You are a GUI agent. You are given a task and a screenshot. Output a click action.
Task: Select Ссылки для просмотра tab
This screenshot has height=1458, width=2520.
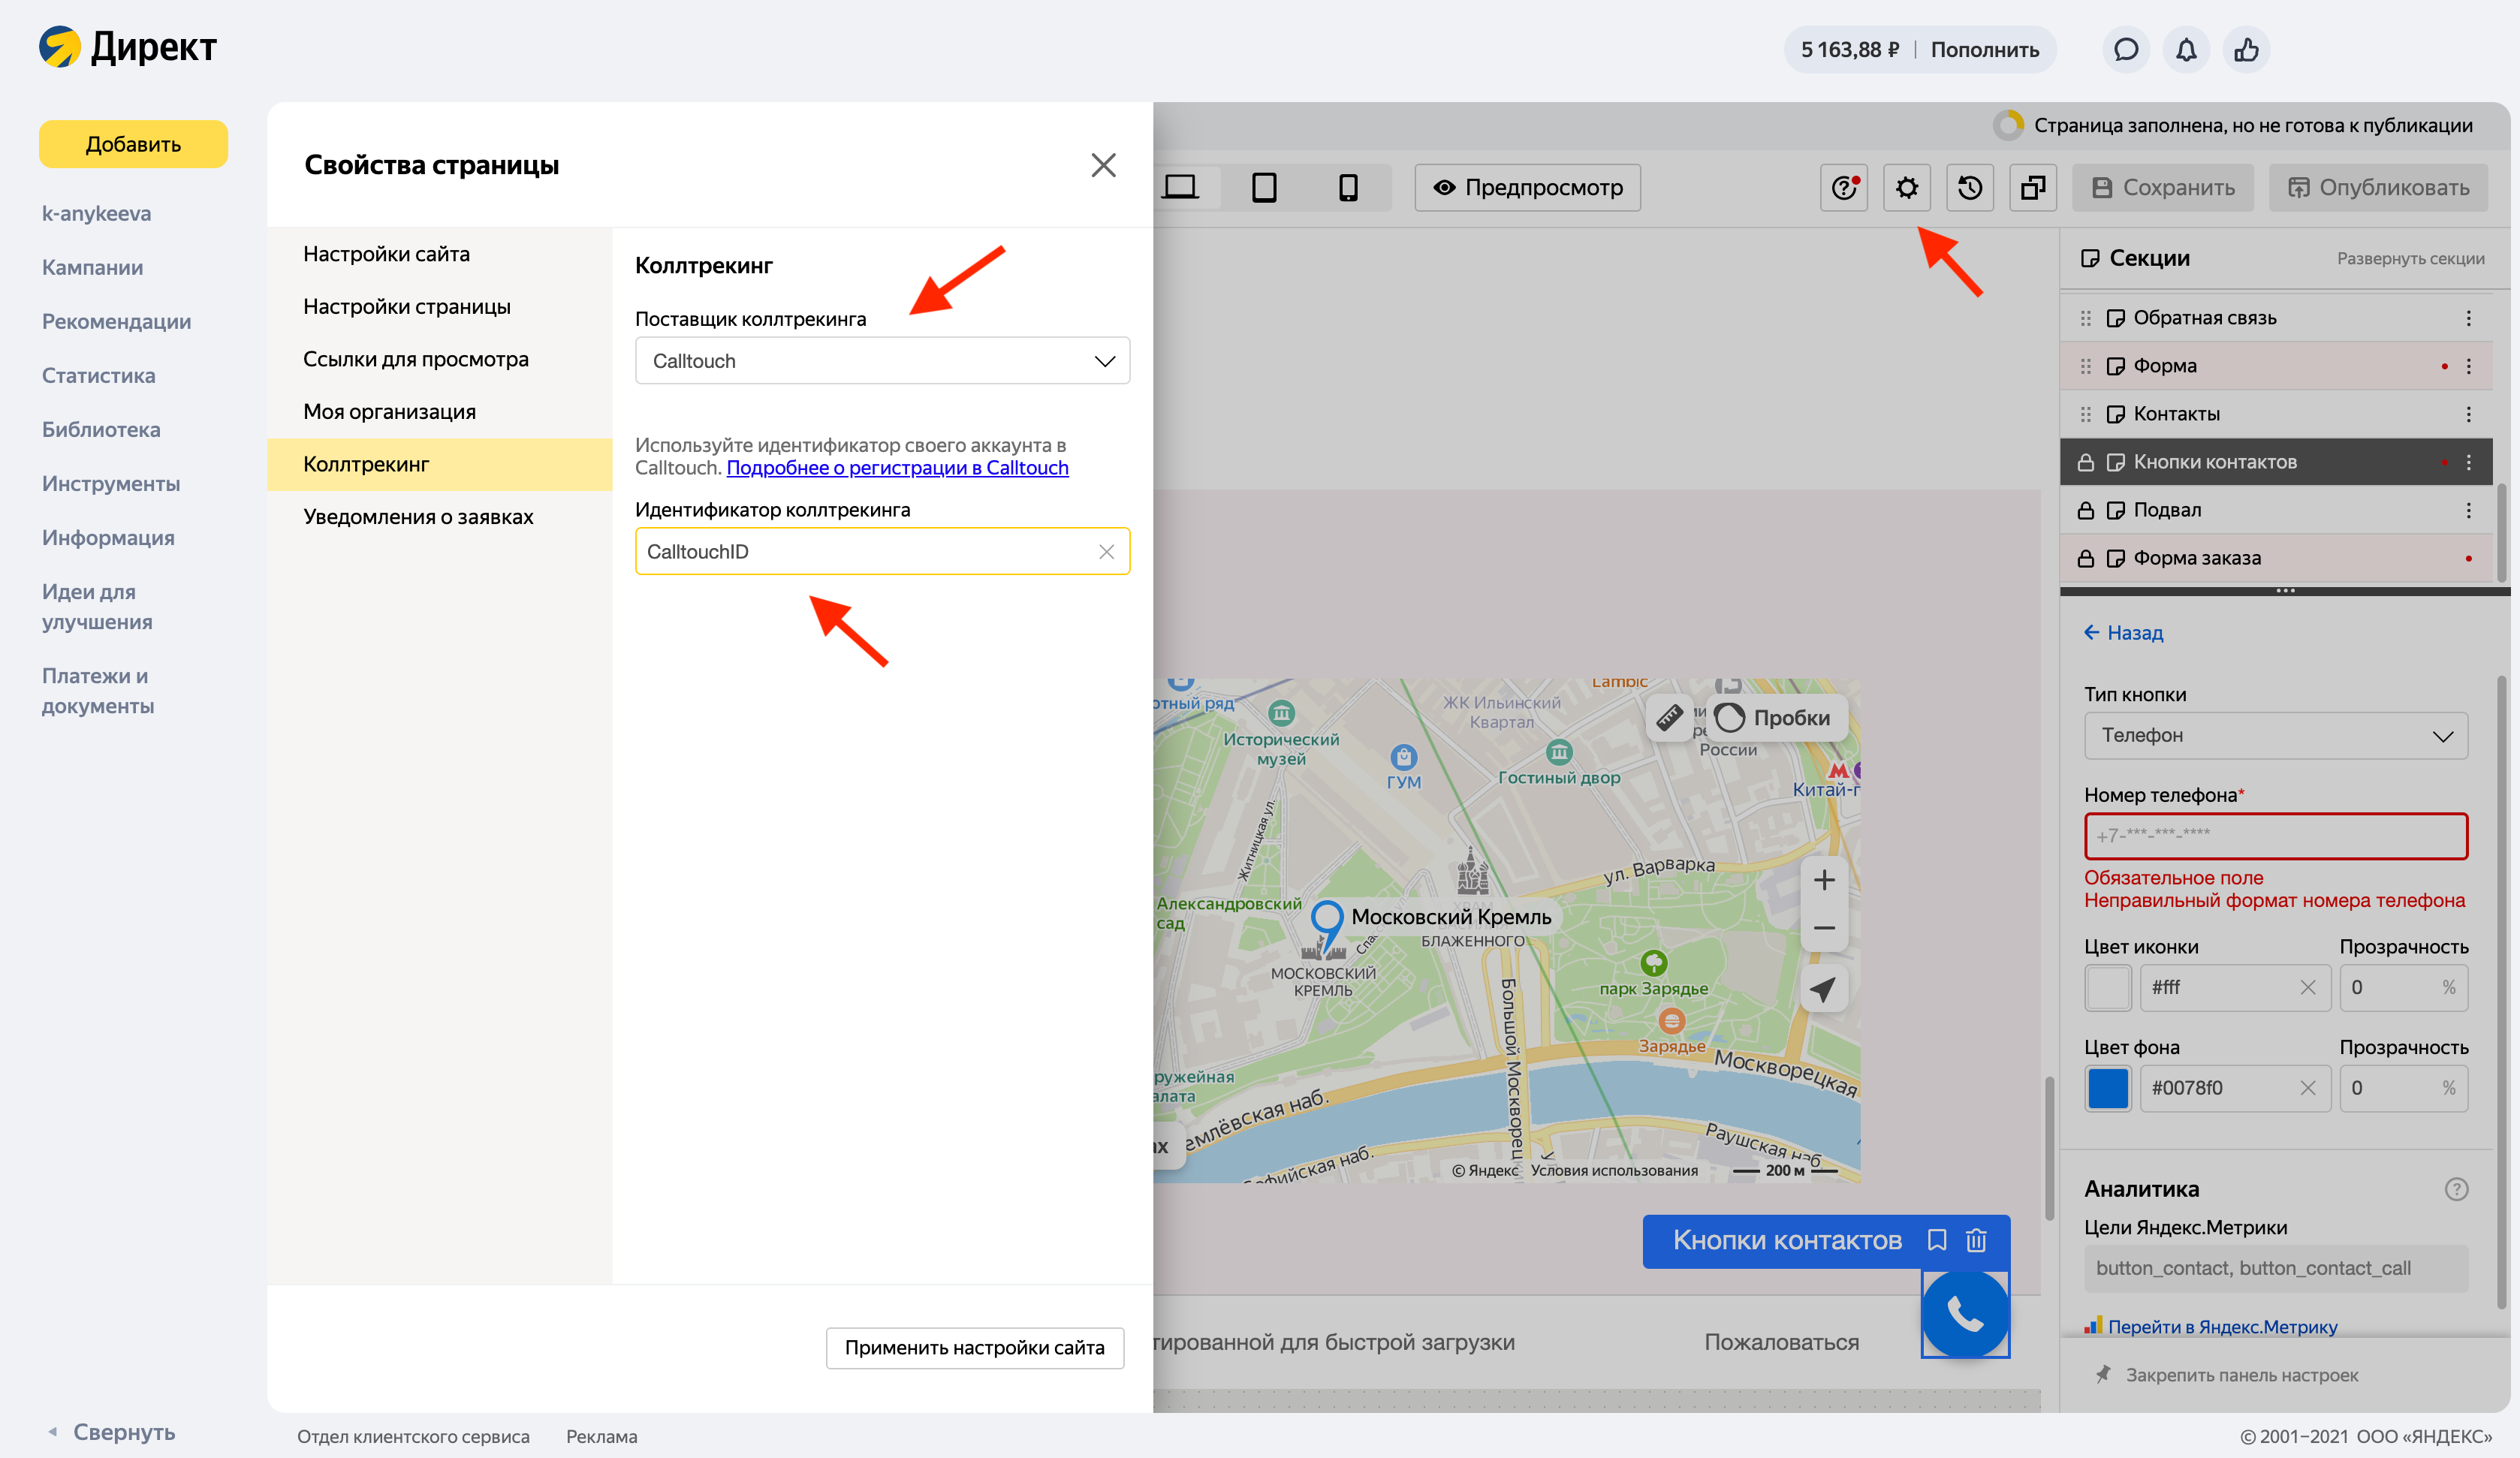tap(415, 359)
